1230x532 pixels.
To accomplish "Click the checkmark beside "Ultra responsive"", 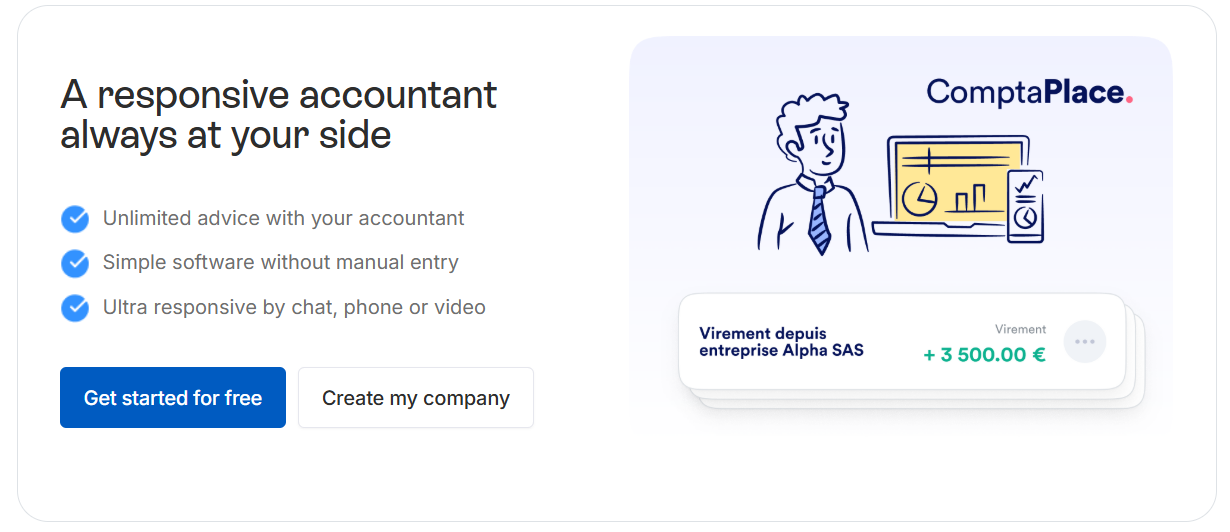I will point(75,308).
